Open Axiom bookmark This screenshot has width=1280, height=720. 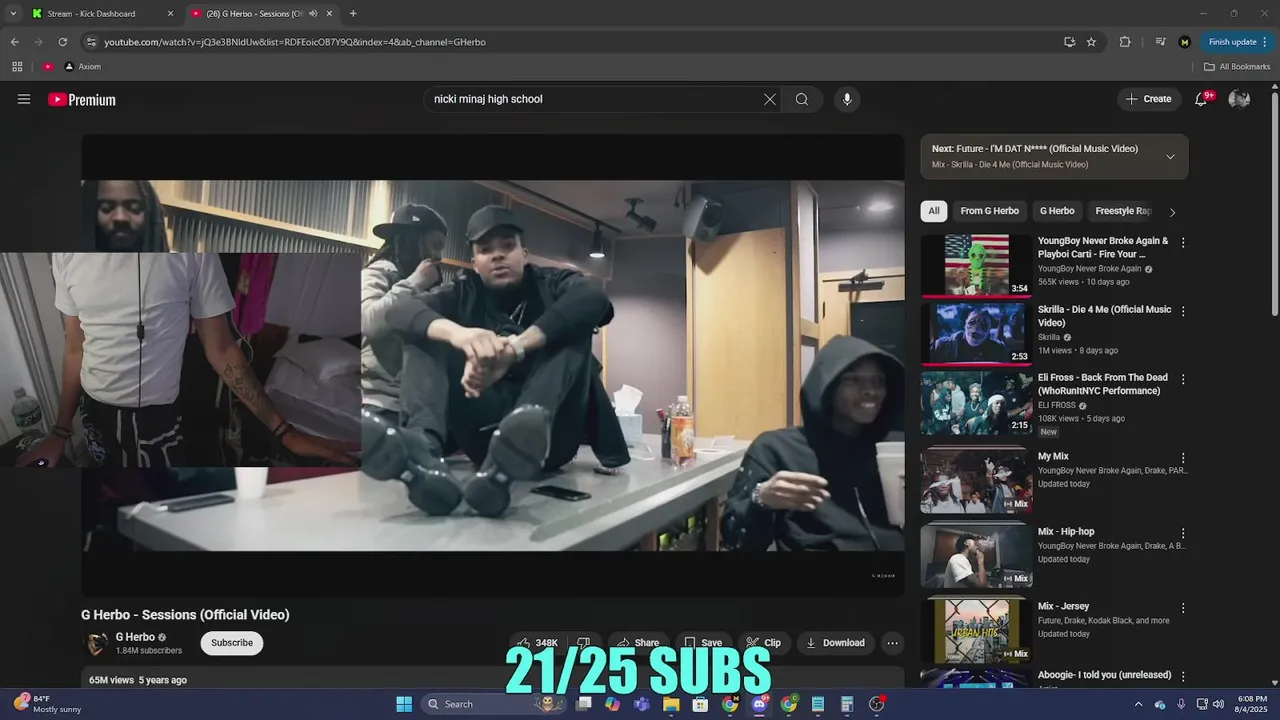coord(83,66)
